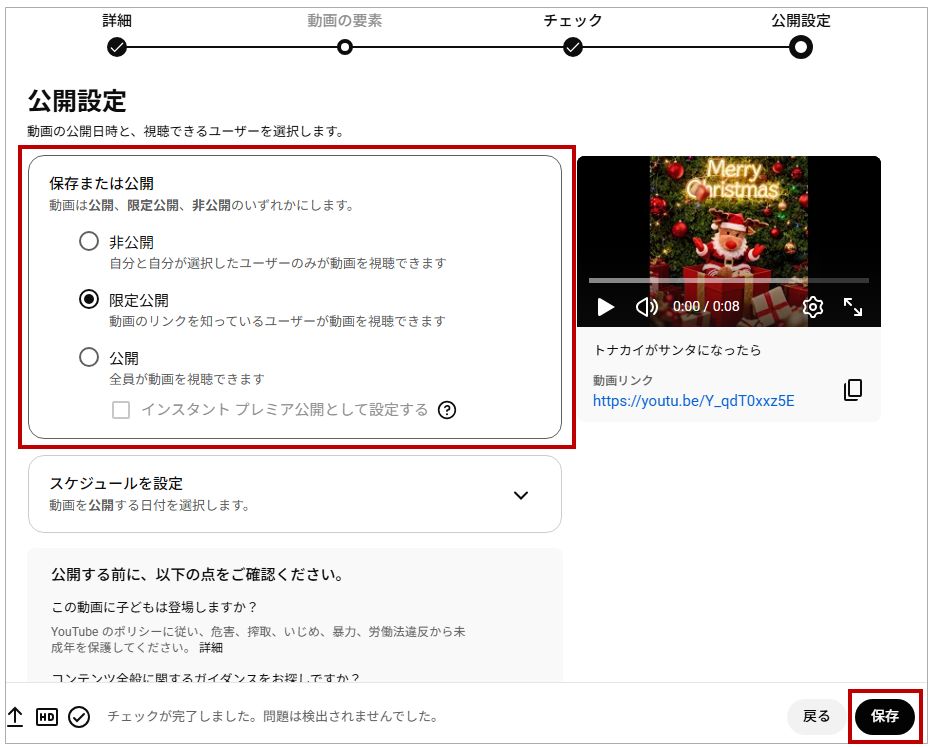Open help for Instant Premiere option
Image resolution: width=933 pixels, height=747 pixels.
[447, 409]
